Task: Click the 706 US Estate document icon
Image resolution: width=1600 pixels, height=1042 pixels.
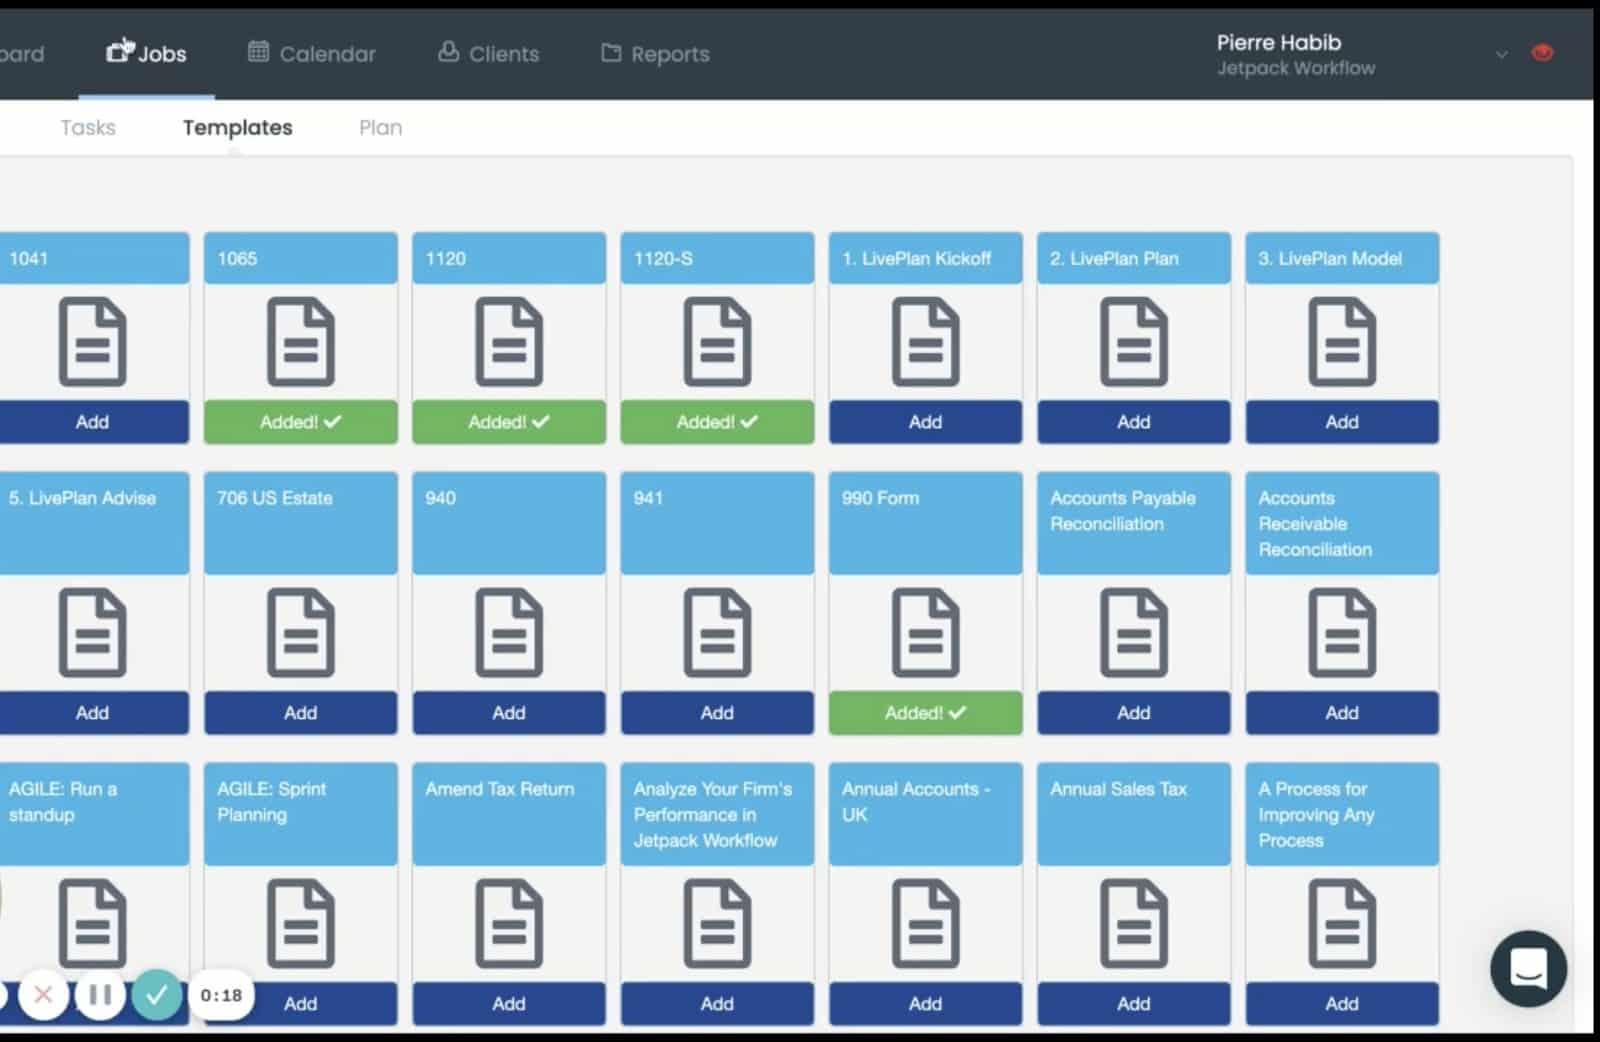Action: 301,633
